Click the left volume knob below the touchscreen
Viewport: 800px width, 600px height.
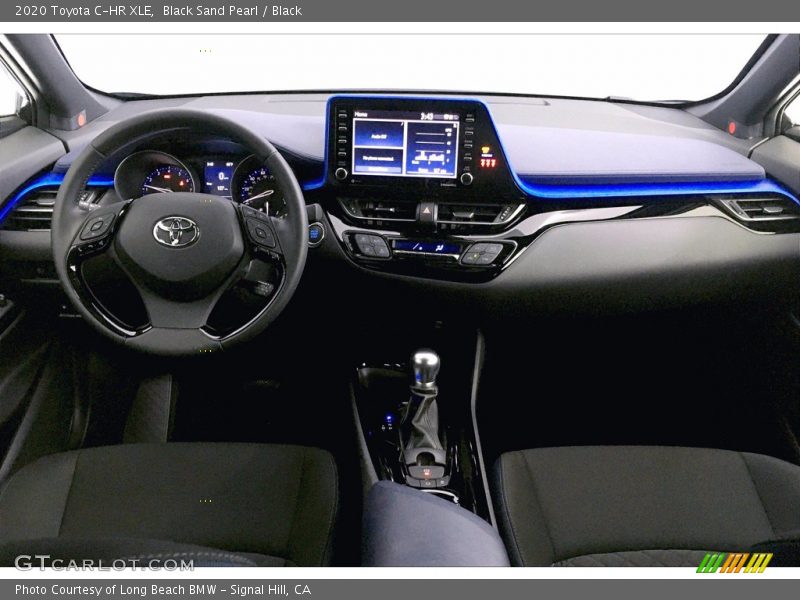341,173
